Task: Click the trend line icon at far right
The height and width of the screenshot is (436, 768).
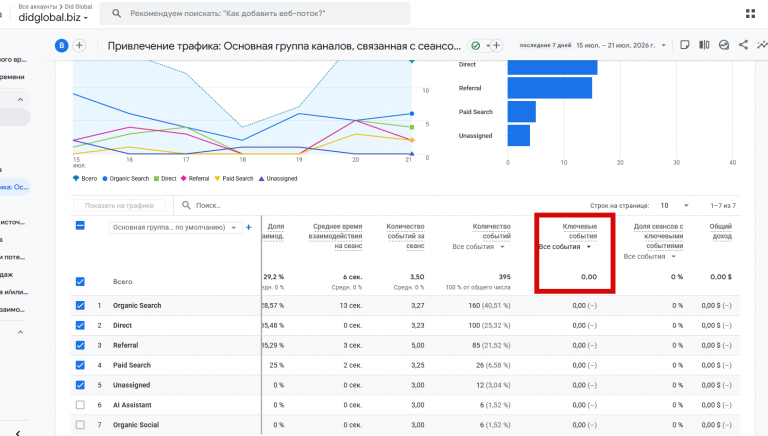Action: pos(762,45)
